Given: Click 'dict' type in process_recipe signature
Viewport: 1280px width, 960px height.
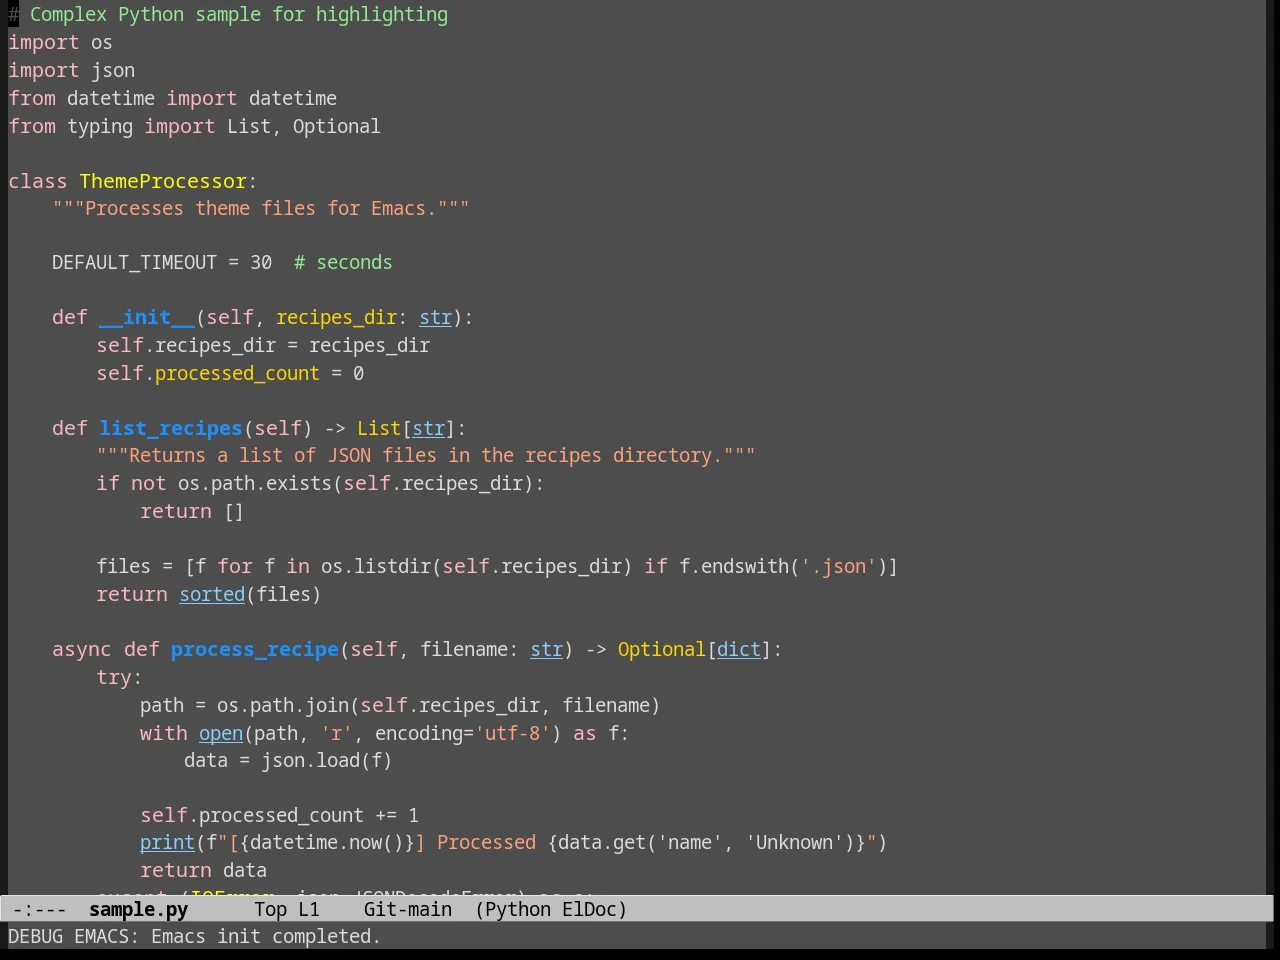Looking at the screenshot, I should 739,649.
